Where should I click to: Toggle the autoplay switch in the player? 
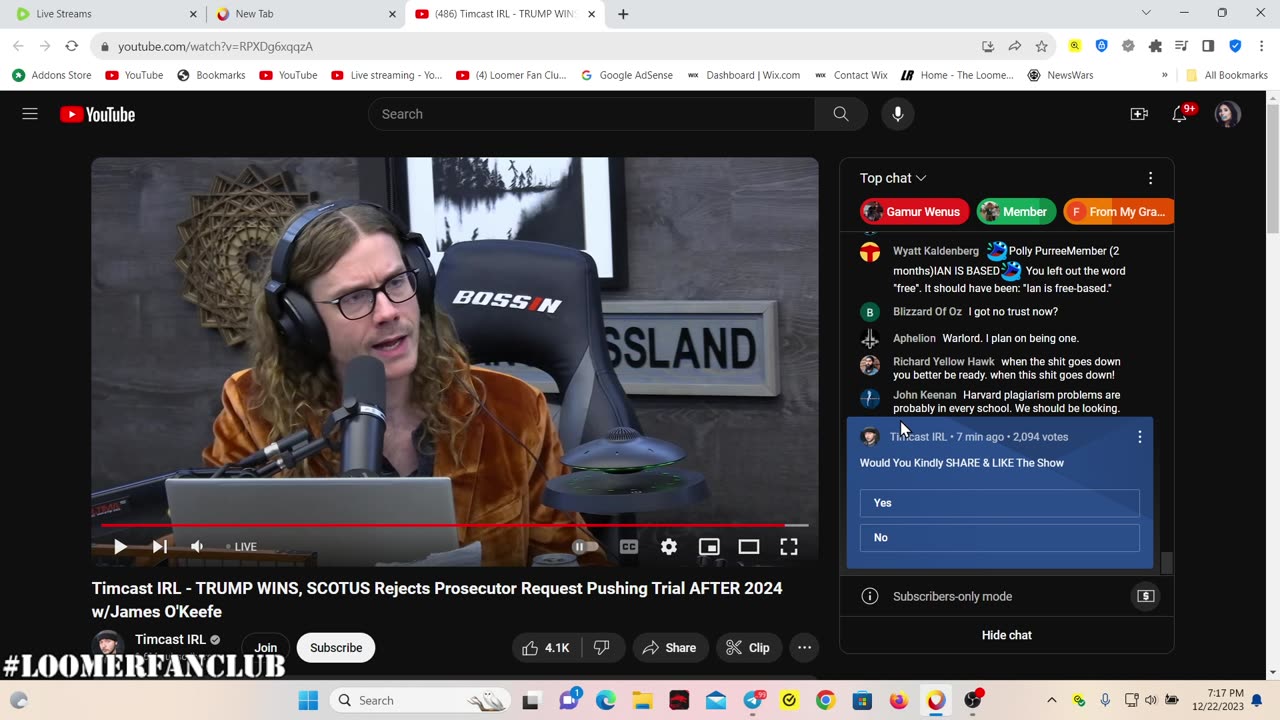(x=585, y=546)
